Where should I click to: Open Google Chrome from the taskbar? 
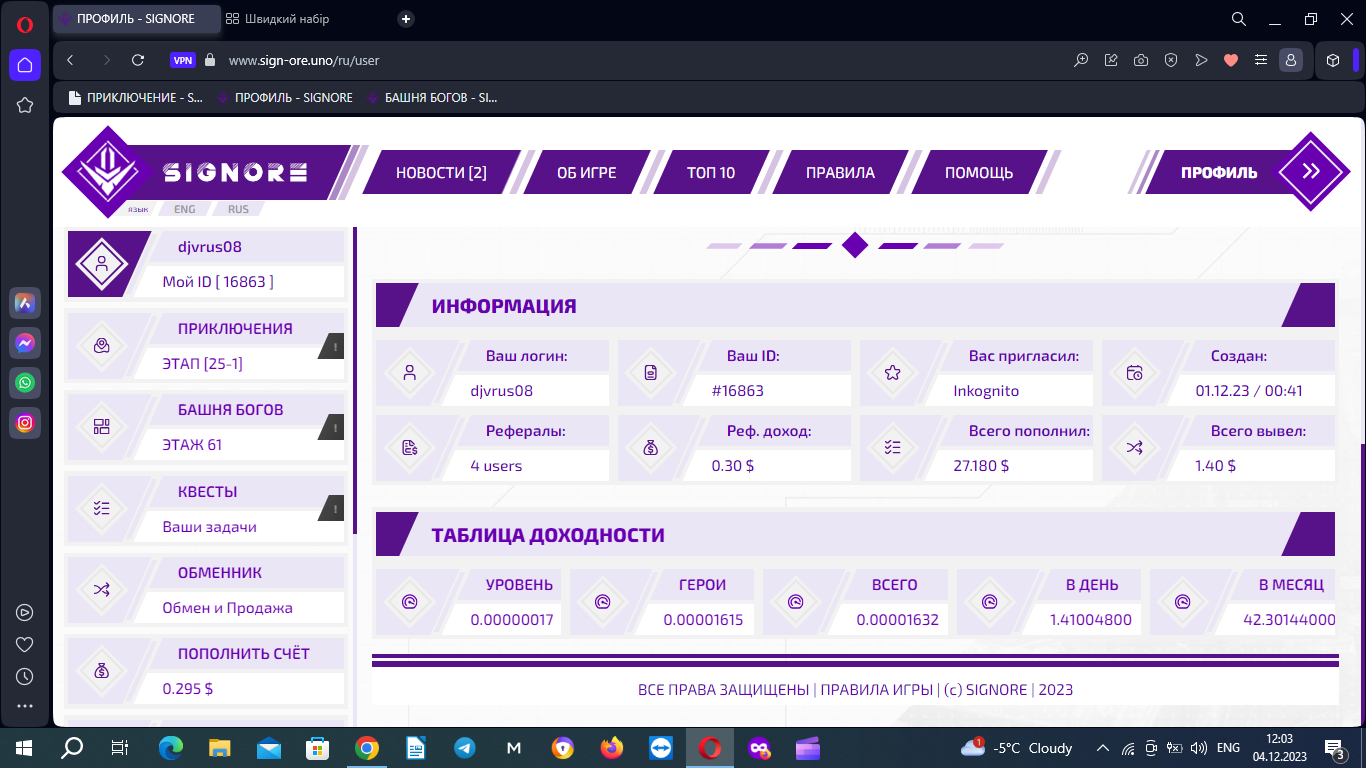[x=367, y=748]
